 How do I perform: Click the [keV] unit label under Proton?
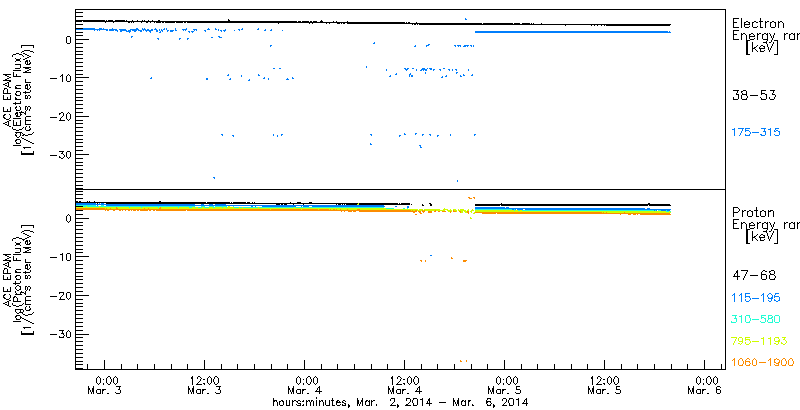(x=761, y=237)
